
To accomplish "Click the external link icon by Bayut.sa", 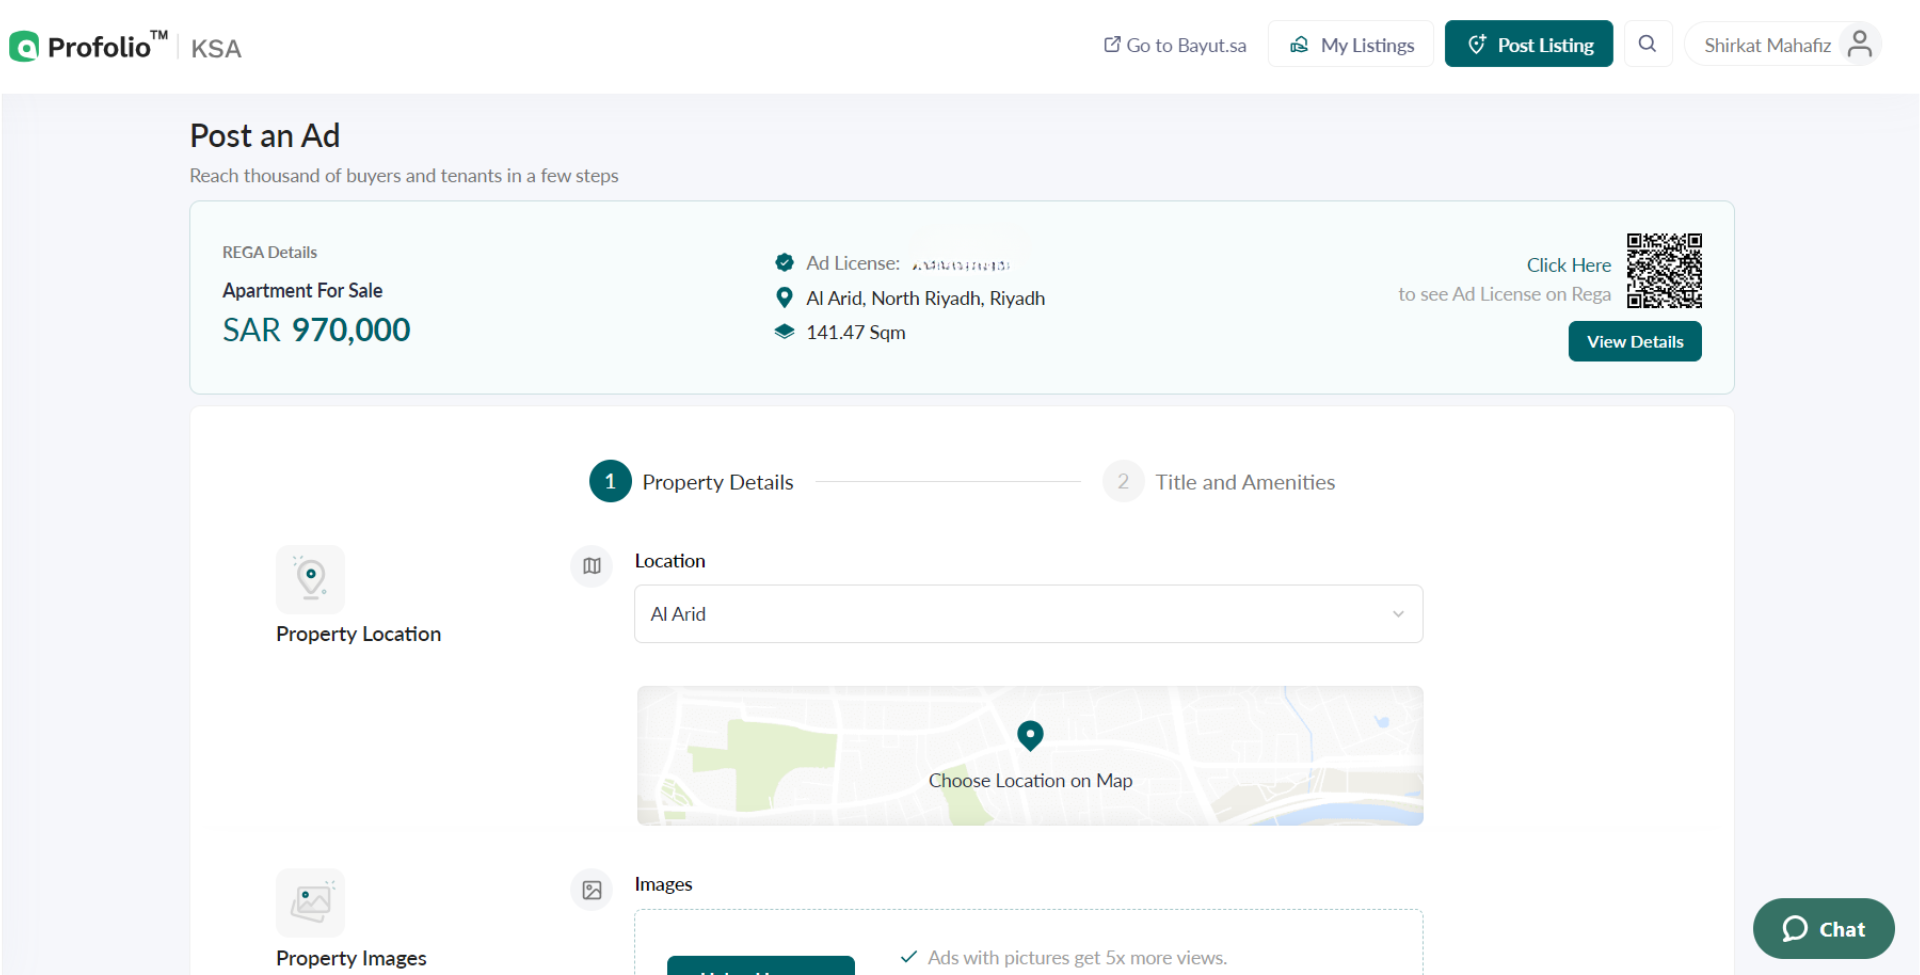I will point(1112,44).
